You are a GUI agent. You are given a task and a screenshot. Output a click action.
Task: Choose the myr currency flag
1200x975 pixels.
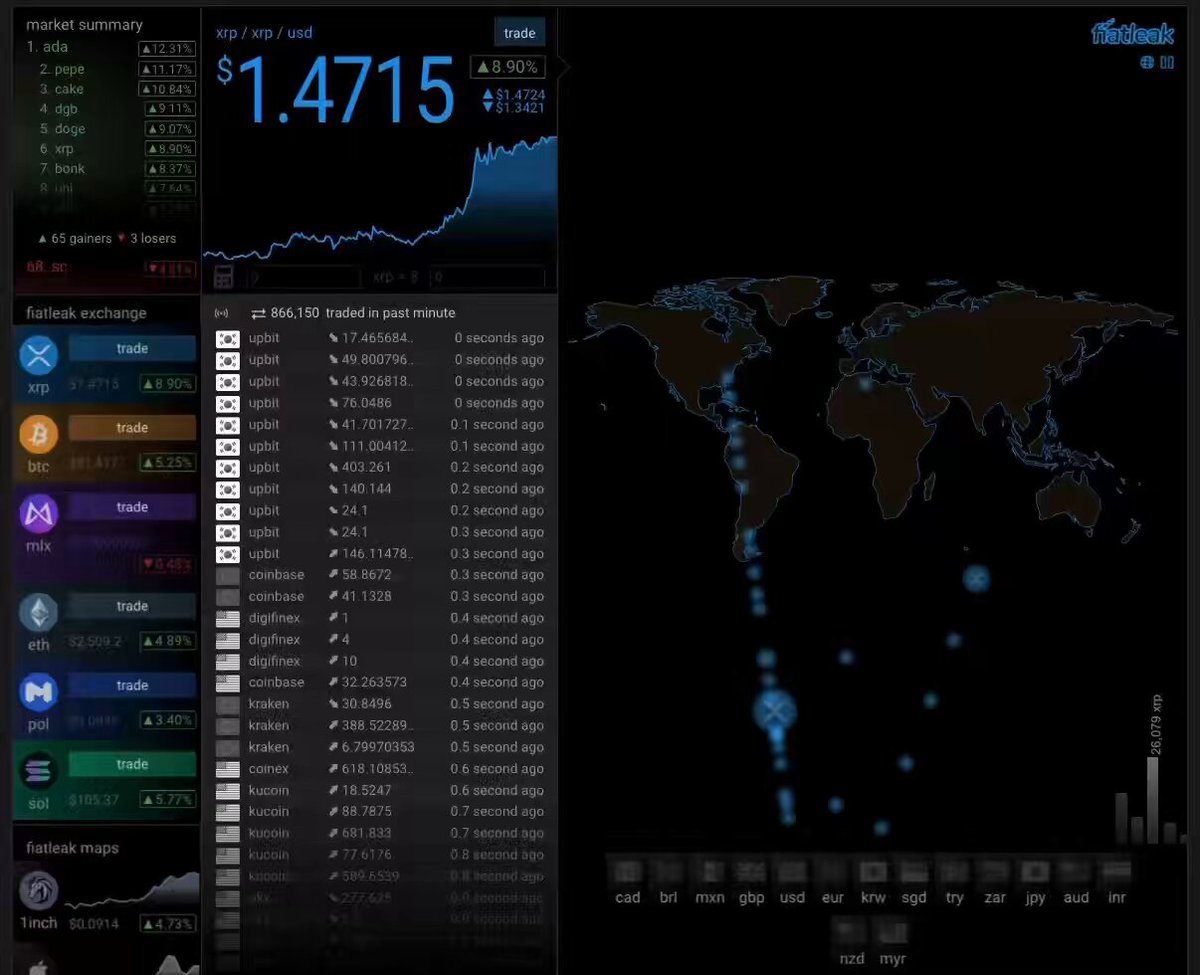click(x=893, y=932)
